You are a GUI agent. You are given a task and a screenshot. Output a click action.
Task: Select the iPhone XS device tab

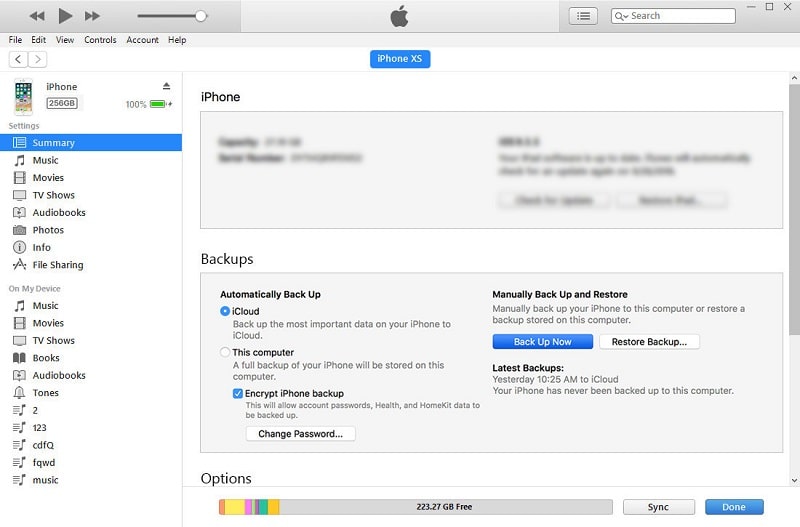coord(400,59)
